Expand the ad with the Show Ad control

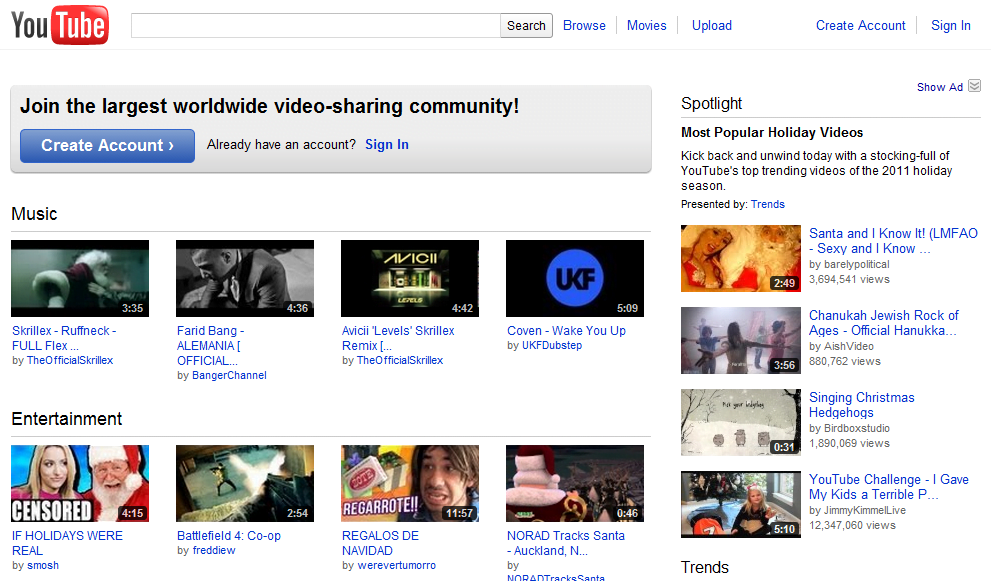(938, 86)
